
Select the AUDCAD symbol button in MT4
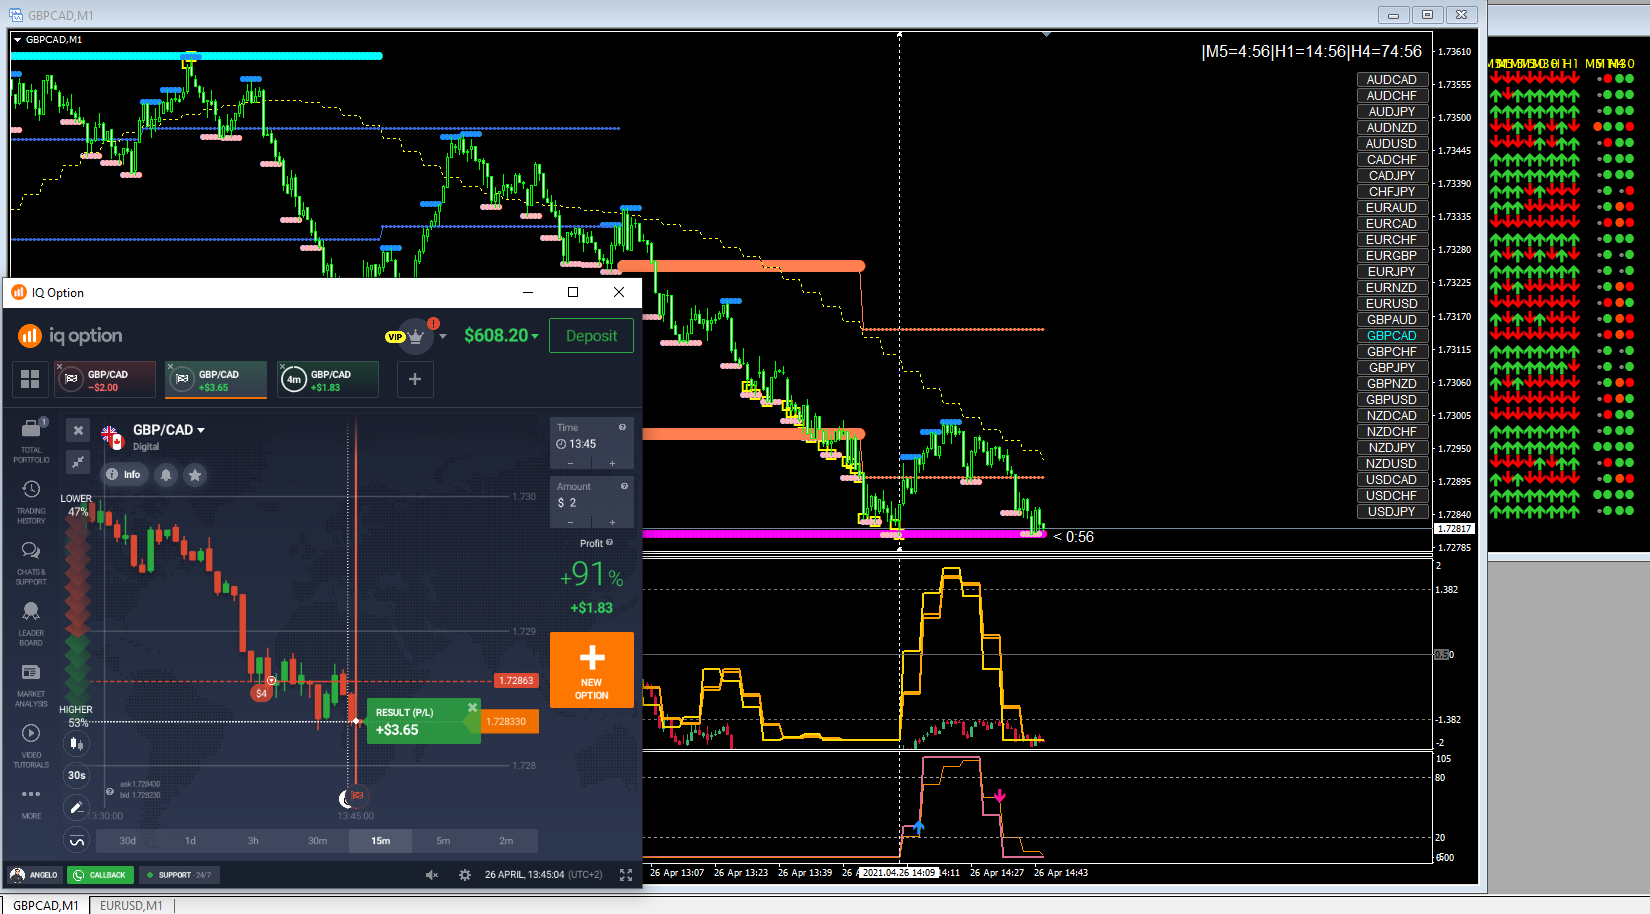click(x=1392, y=80)
